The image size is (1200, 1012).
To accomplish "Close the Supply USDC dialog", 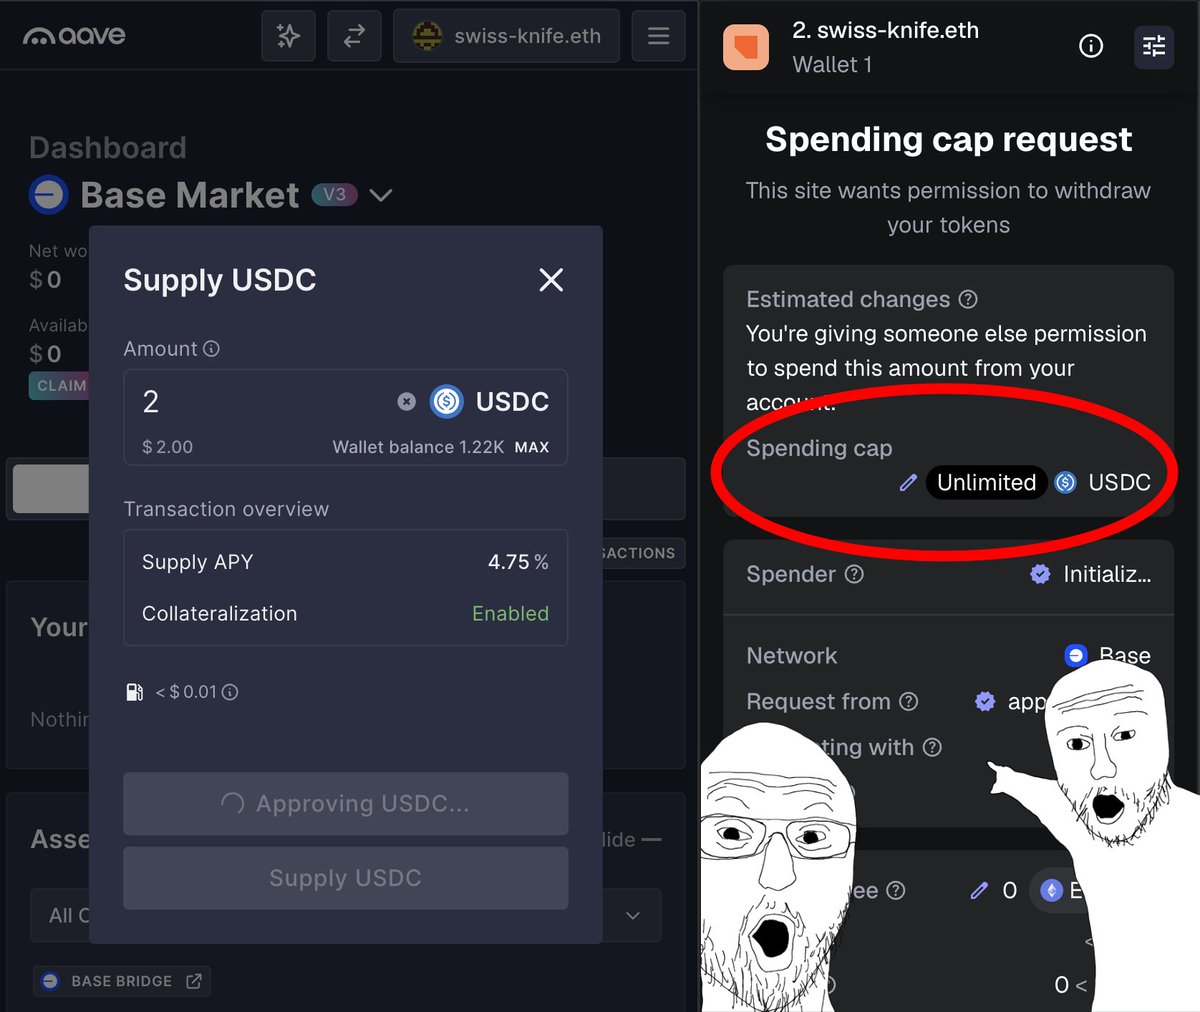I will 551,280.
